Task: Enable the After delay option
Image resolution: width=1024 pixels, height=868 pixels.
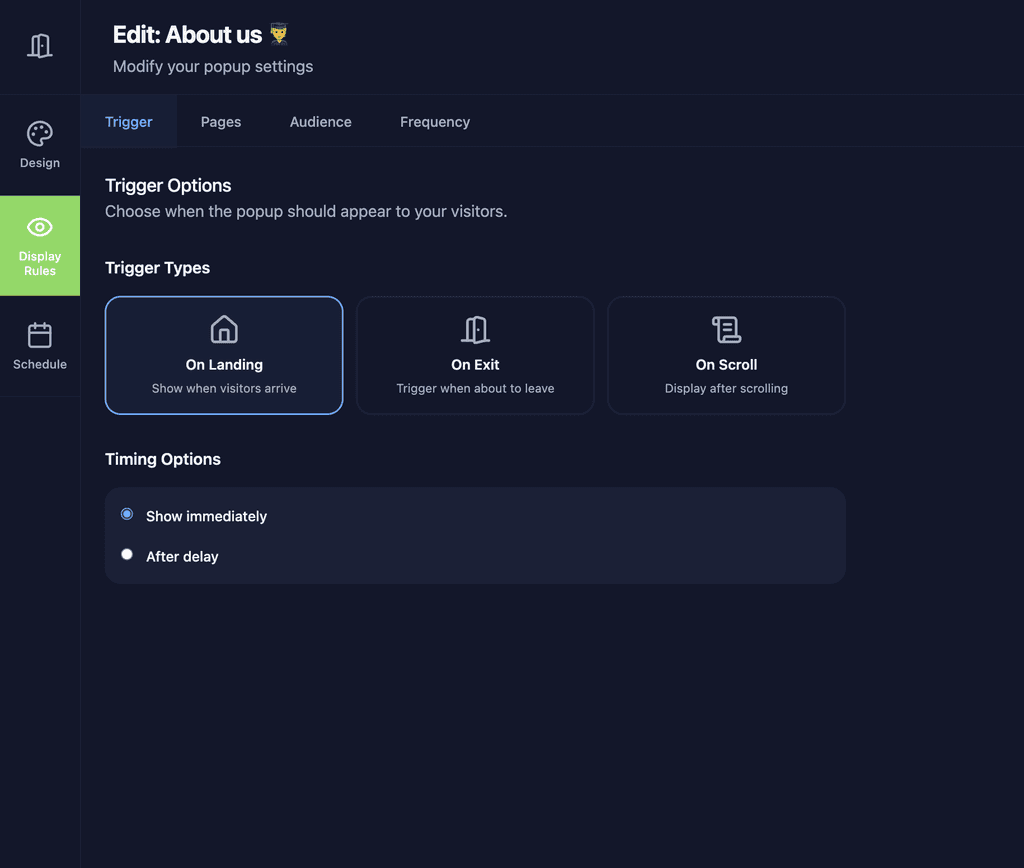Action: click(x=126, y=553)
